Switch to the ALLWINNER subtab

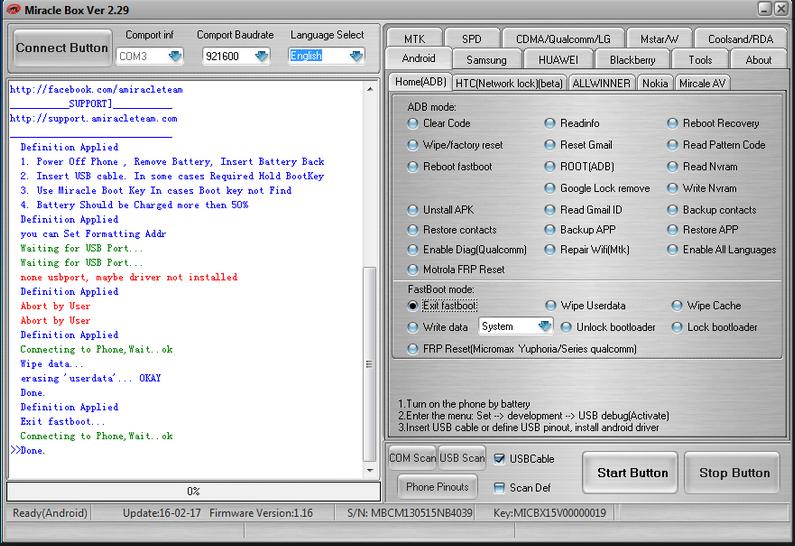[601, 83]
